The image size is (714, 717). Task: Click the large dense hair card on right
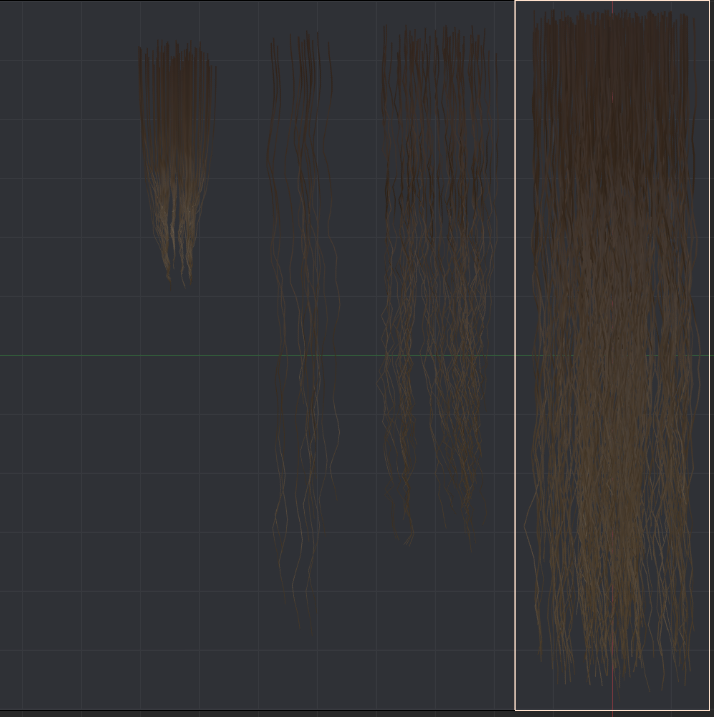612,350
